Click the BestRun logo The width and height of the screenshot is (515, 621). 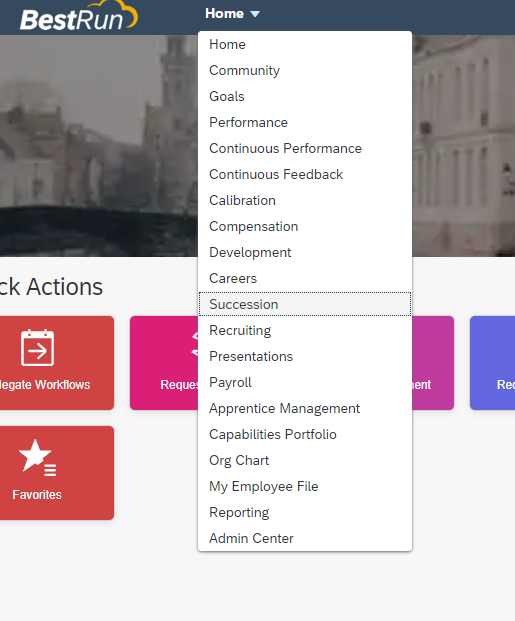point(78,16)
